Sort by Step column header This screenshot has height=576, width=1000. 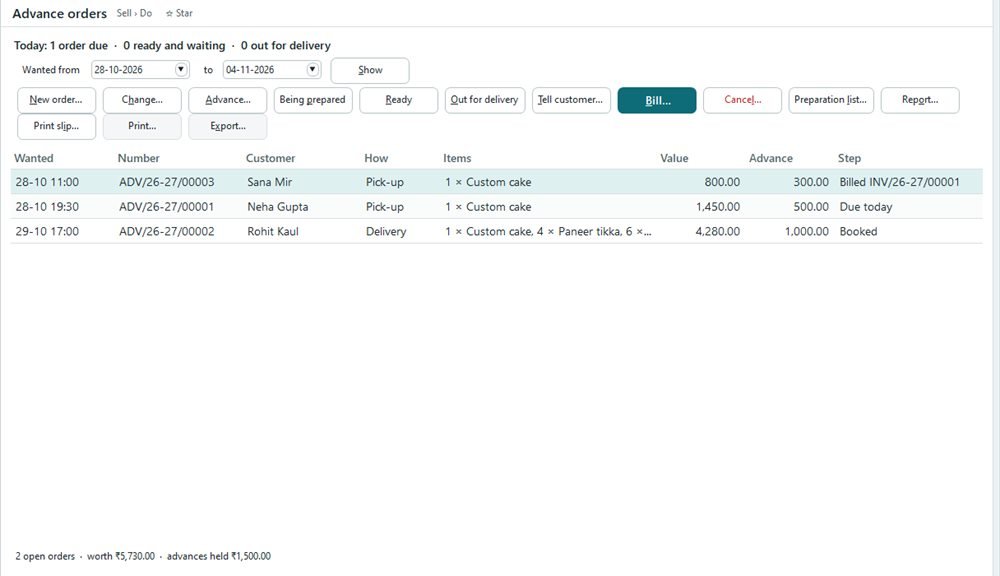pos(849,158)
